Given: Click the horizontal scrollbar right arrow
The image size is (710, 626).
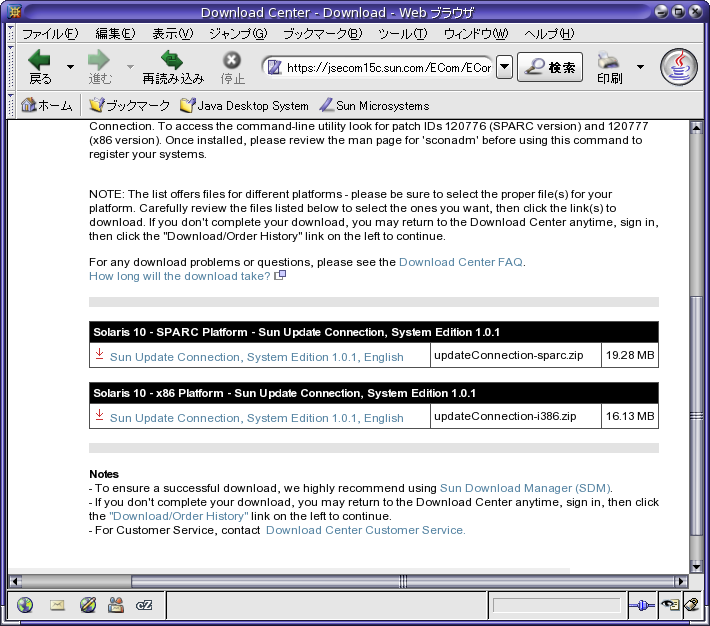Looking at the screenshot, I should (681, 581).
